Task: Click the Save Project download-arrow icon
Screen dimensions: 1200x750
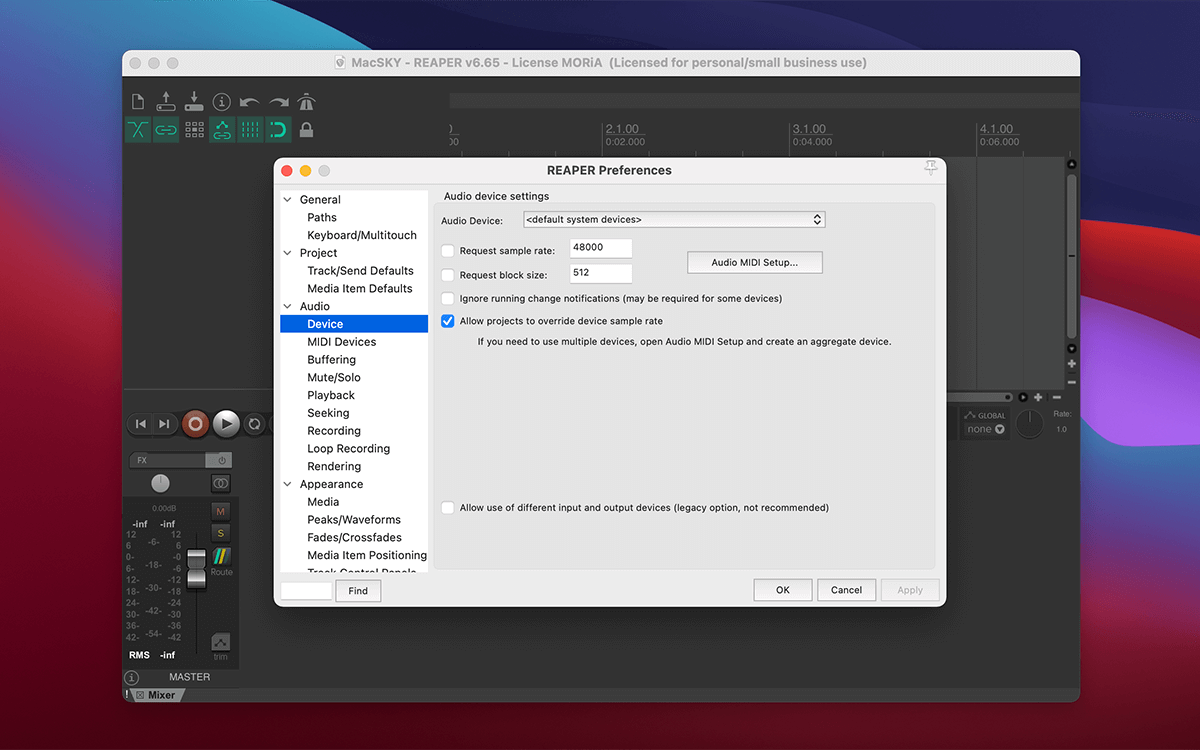Action: click(x=194, y=102)
